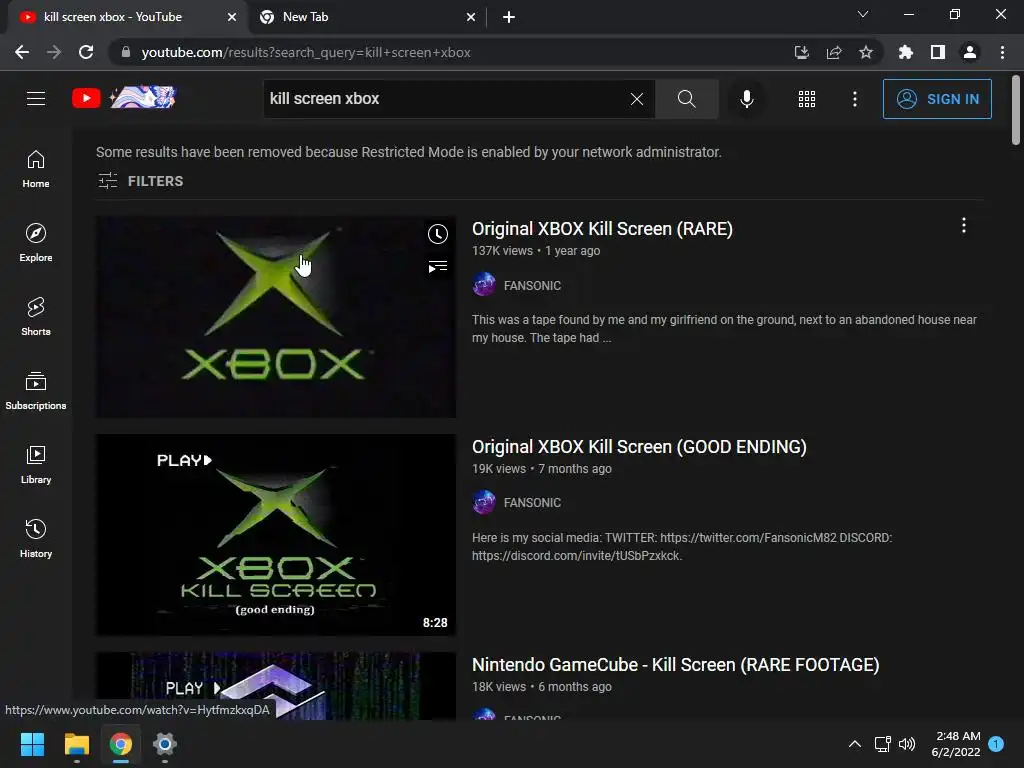Open the YouTube apps grid
The image size is (1024, 768).
[807, 99]
